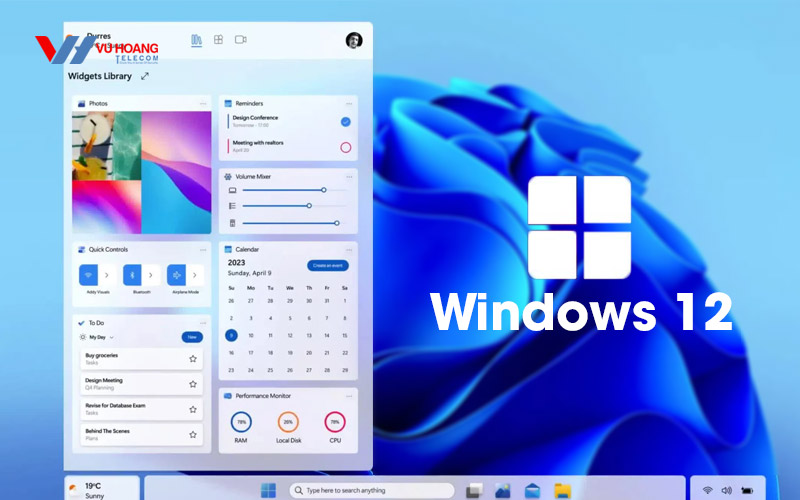Open the library view icon in the widgets header

pos(196,40)
